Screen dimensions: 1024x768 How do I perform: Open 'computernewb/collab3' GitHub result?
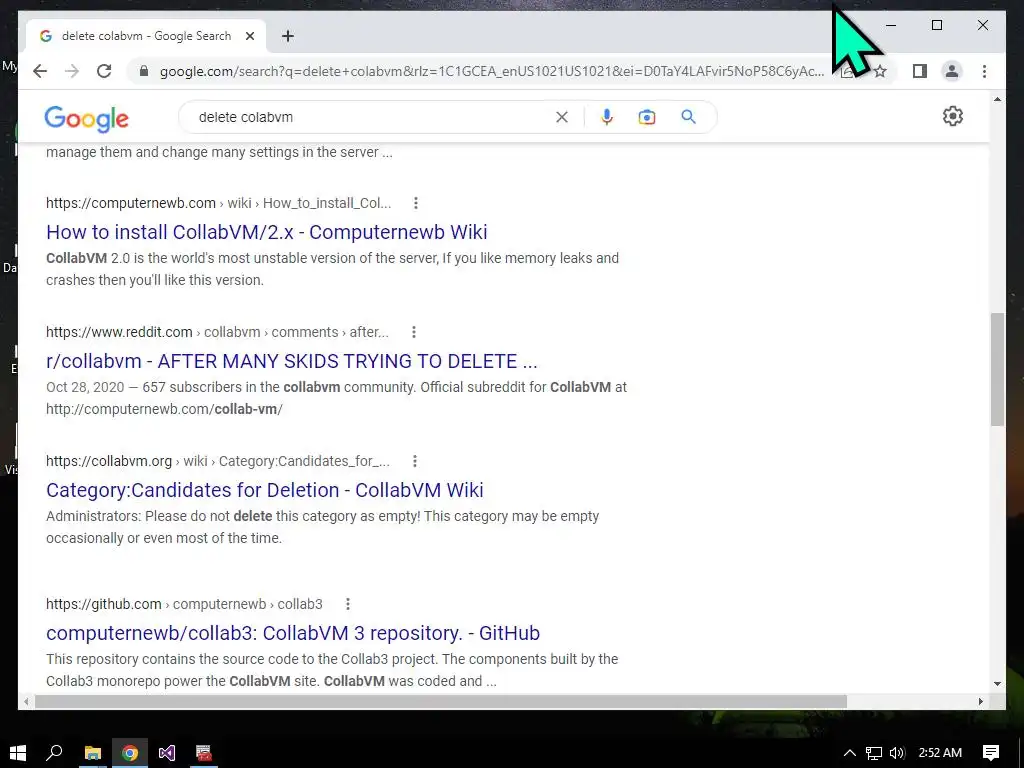point(293,633)
